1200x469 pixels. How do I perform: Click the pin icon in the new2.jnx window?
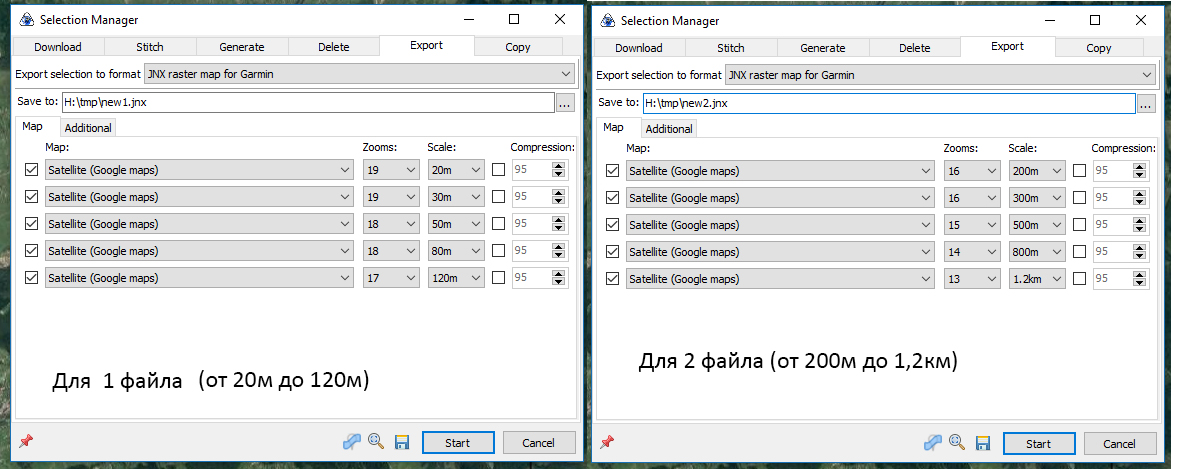(607, 442)
